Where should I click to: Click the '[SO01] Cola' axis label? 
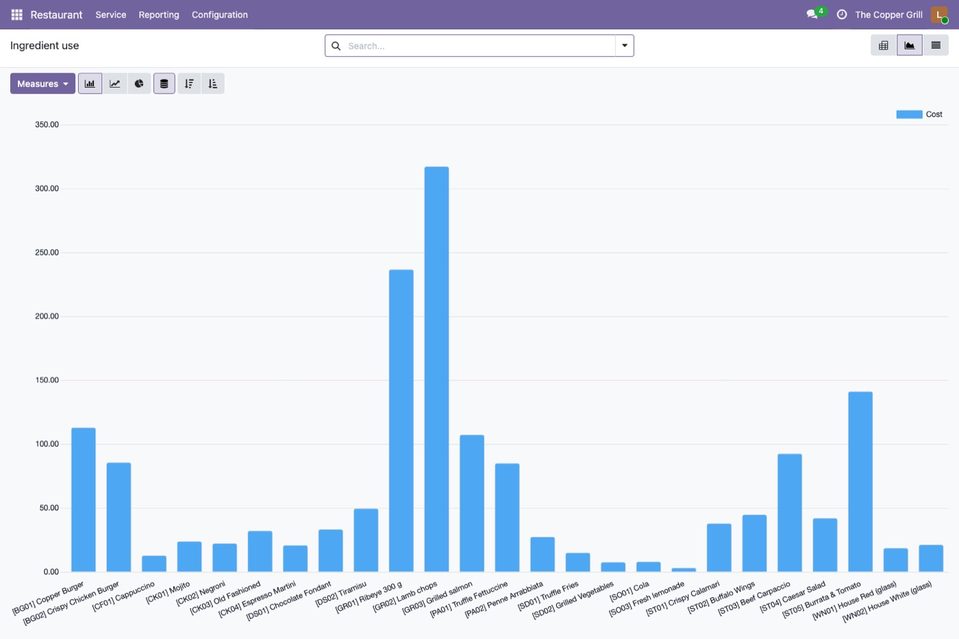point(629,591)
